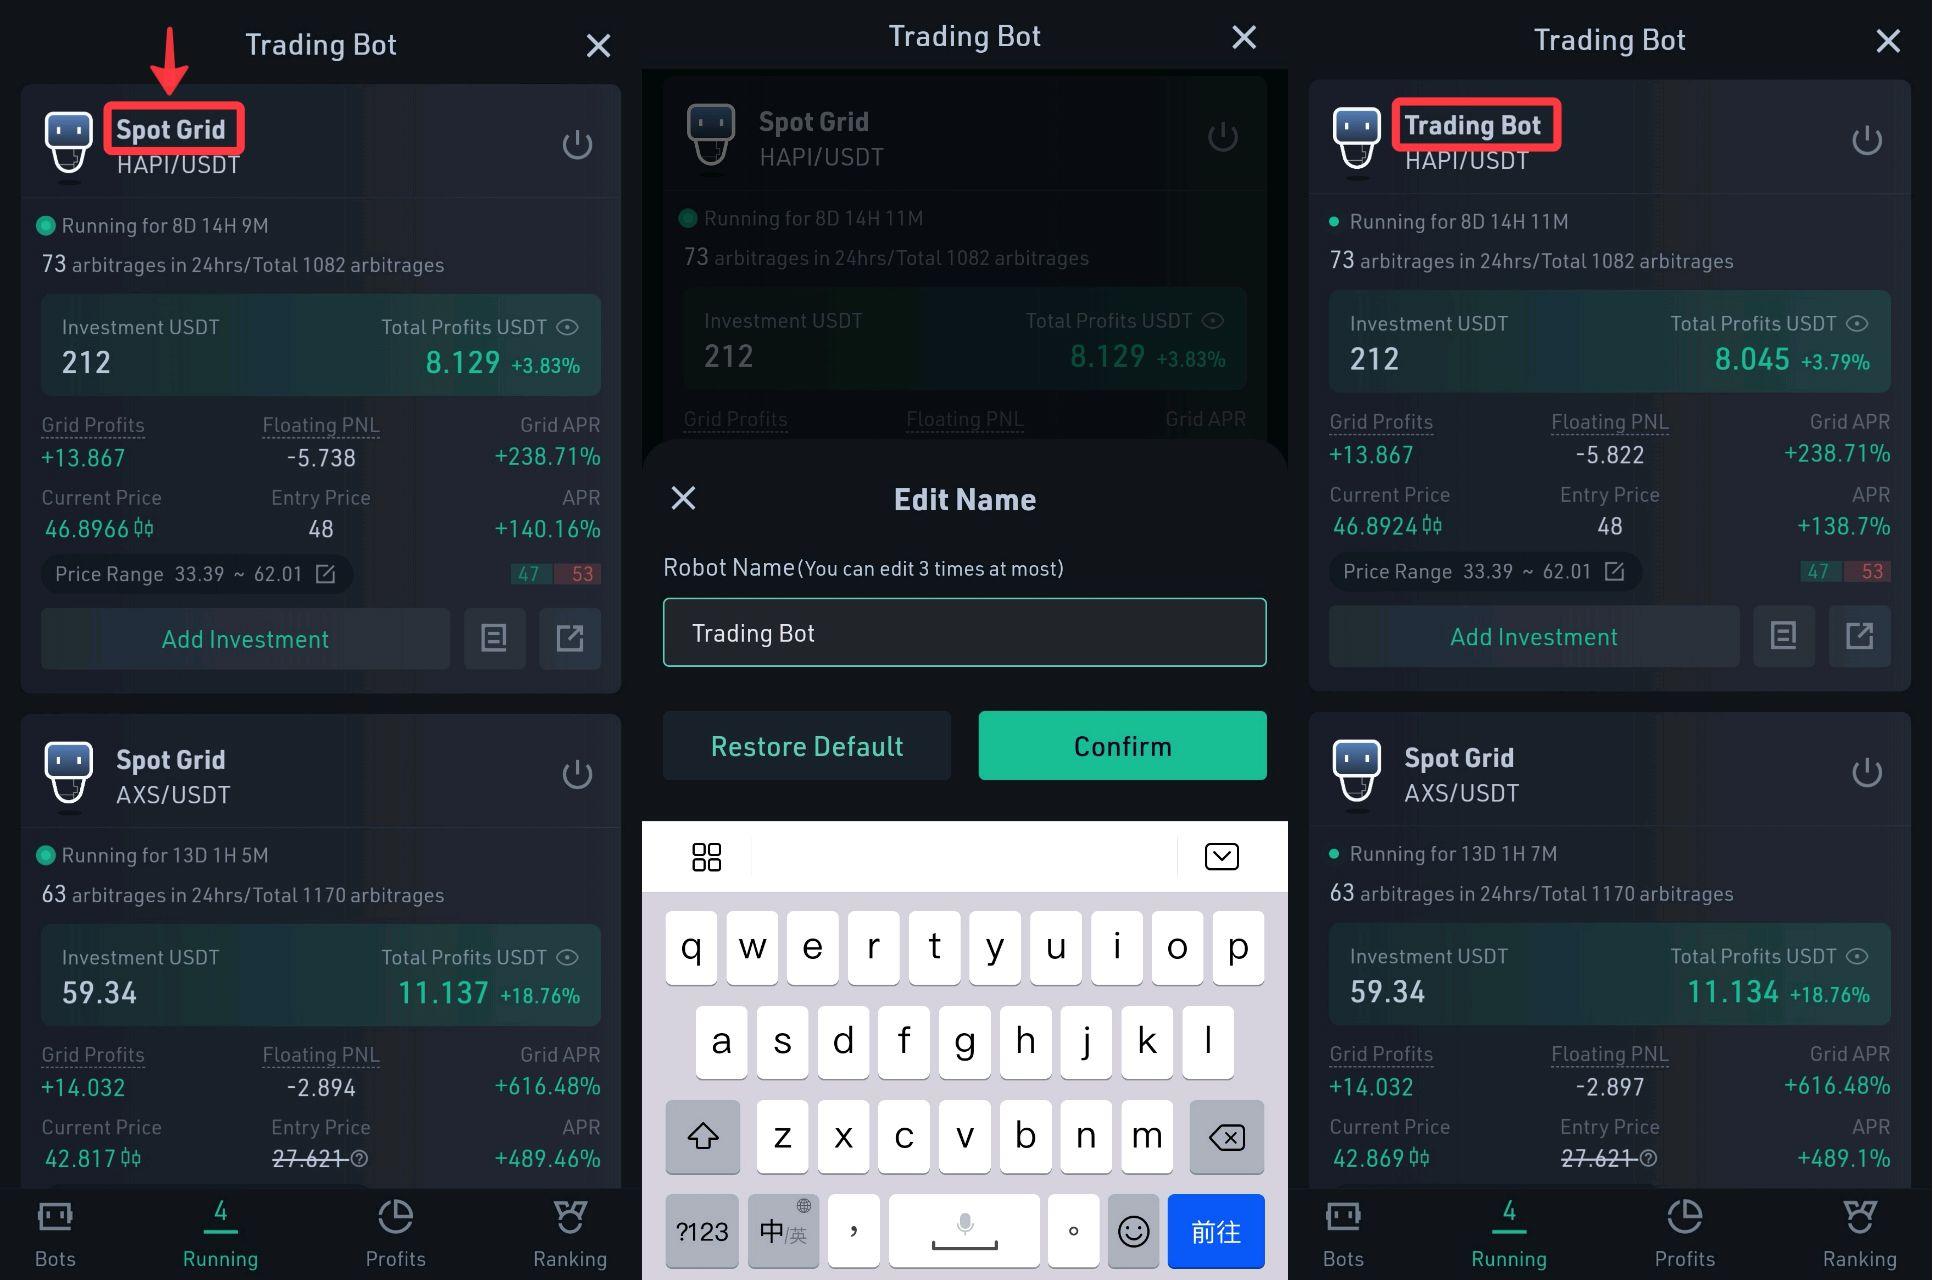Click the detail/list icon on HAPI/USDT card
Image resolution: width=1933 pixels, height=1280 pixels.
click(496, 639)
